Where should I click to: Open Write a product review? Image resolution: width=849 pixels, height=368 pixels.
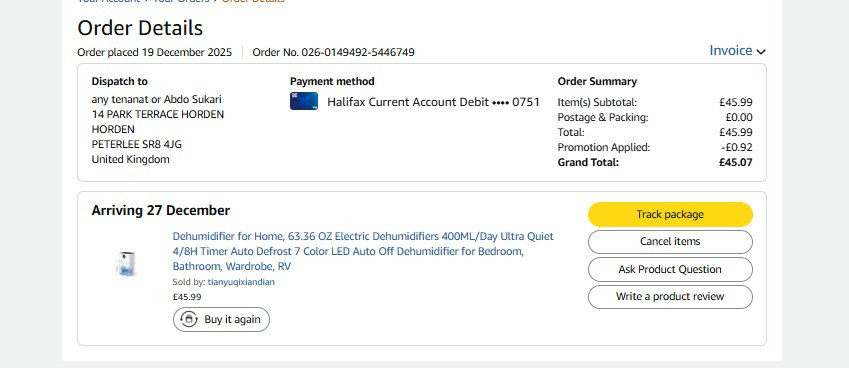[x=670, y=297]
